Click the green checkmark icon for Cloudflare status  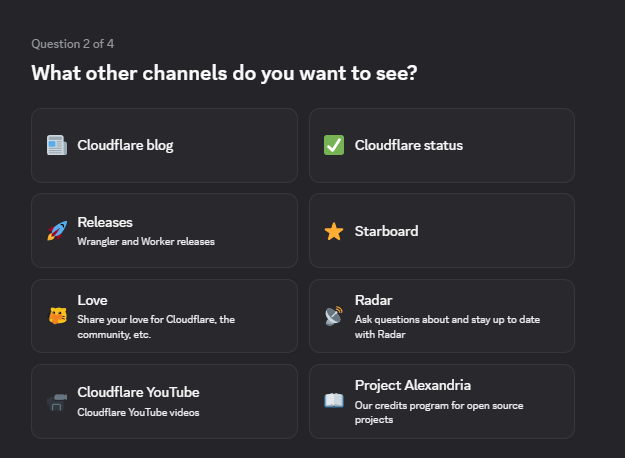[334, 145]
